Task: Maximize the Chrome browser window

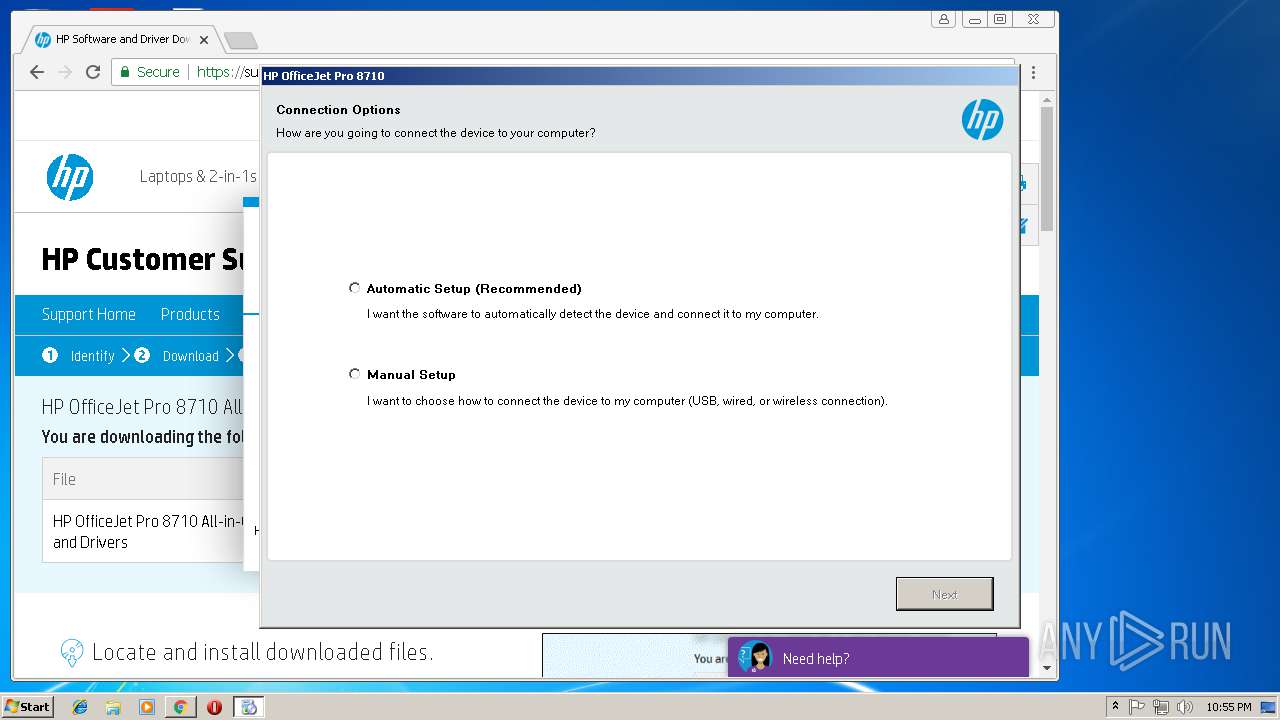Action: [999, 19]
